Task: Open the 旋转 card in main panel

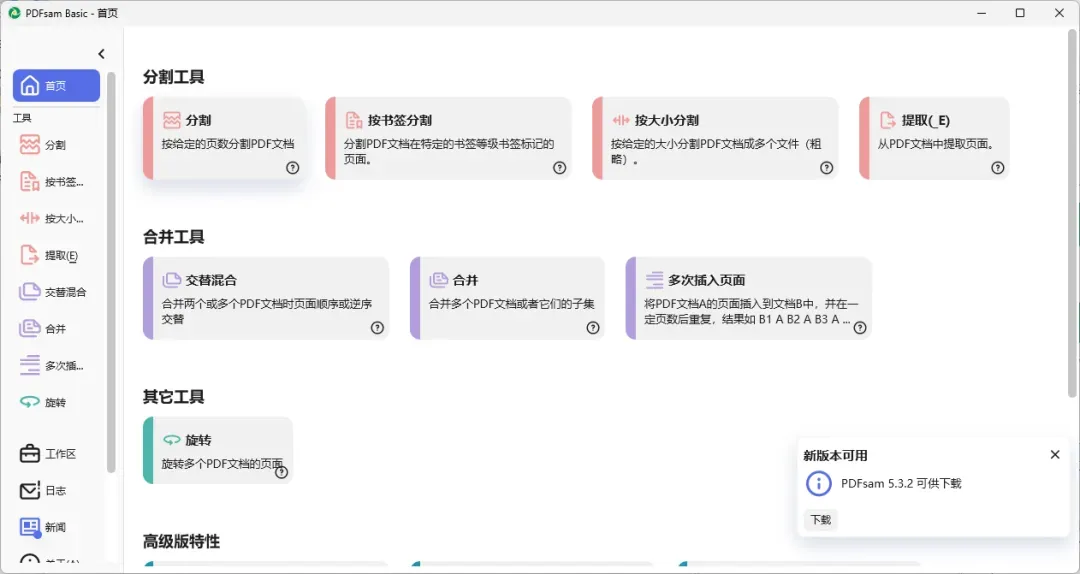Action: click(218, 450)
